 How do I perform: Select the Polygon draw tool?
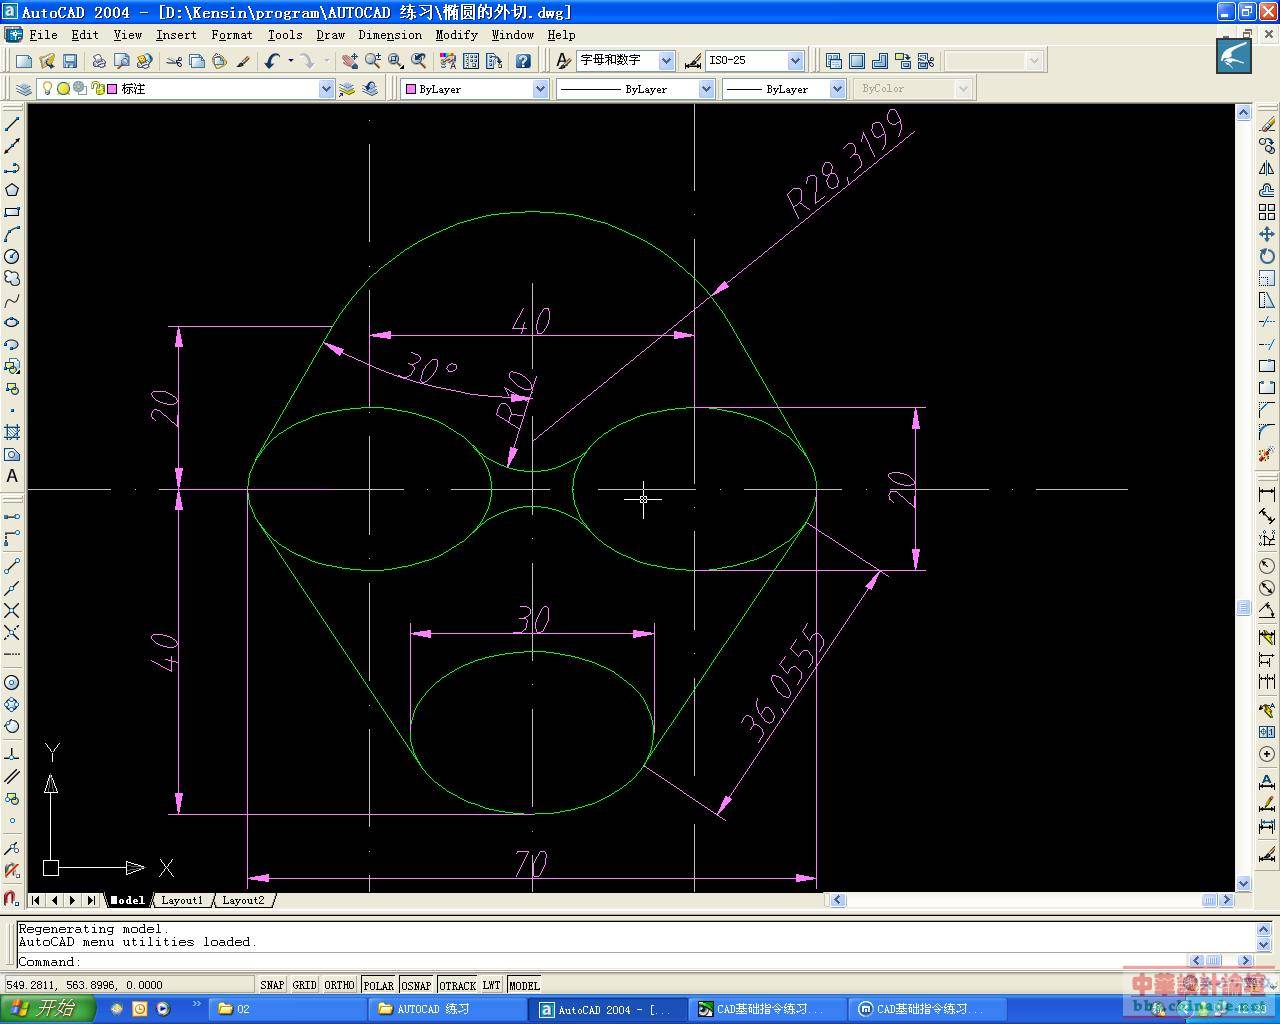point(12,190)
